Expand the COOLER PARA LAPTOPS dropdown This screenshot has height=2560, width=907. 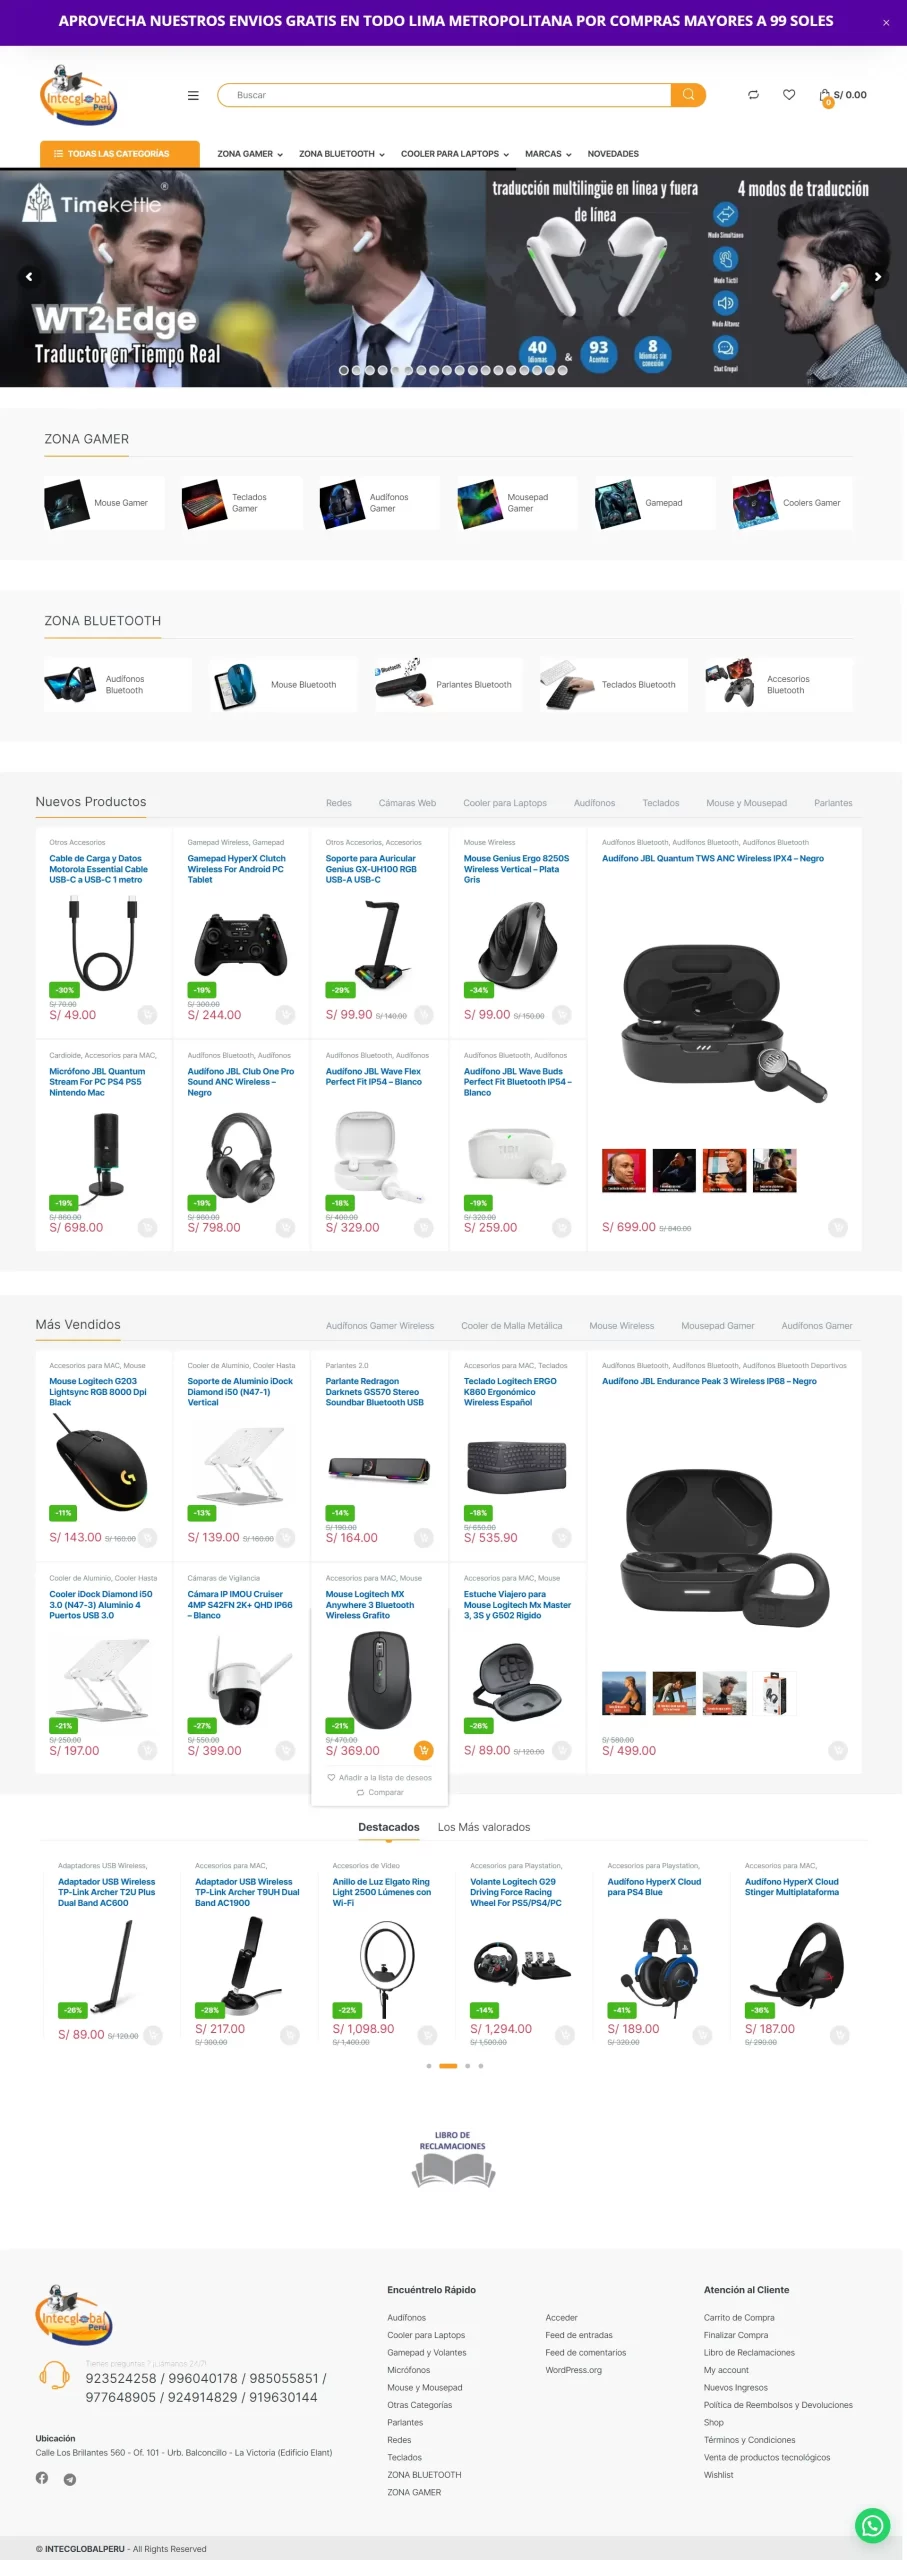click(x=455, y=154)
